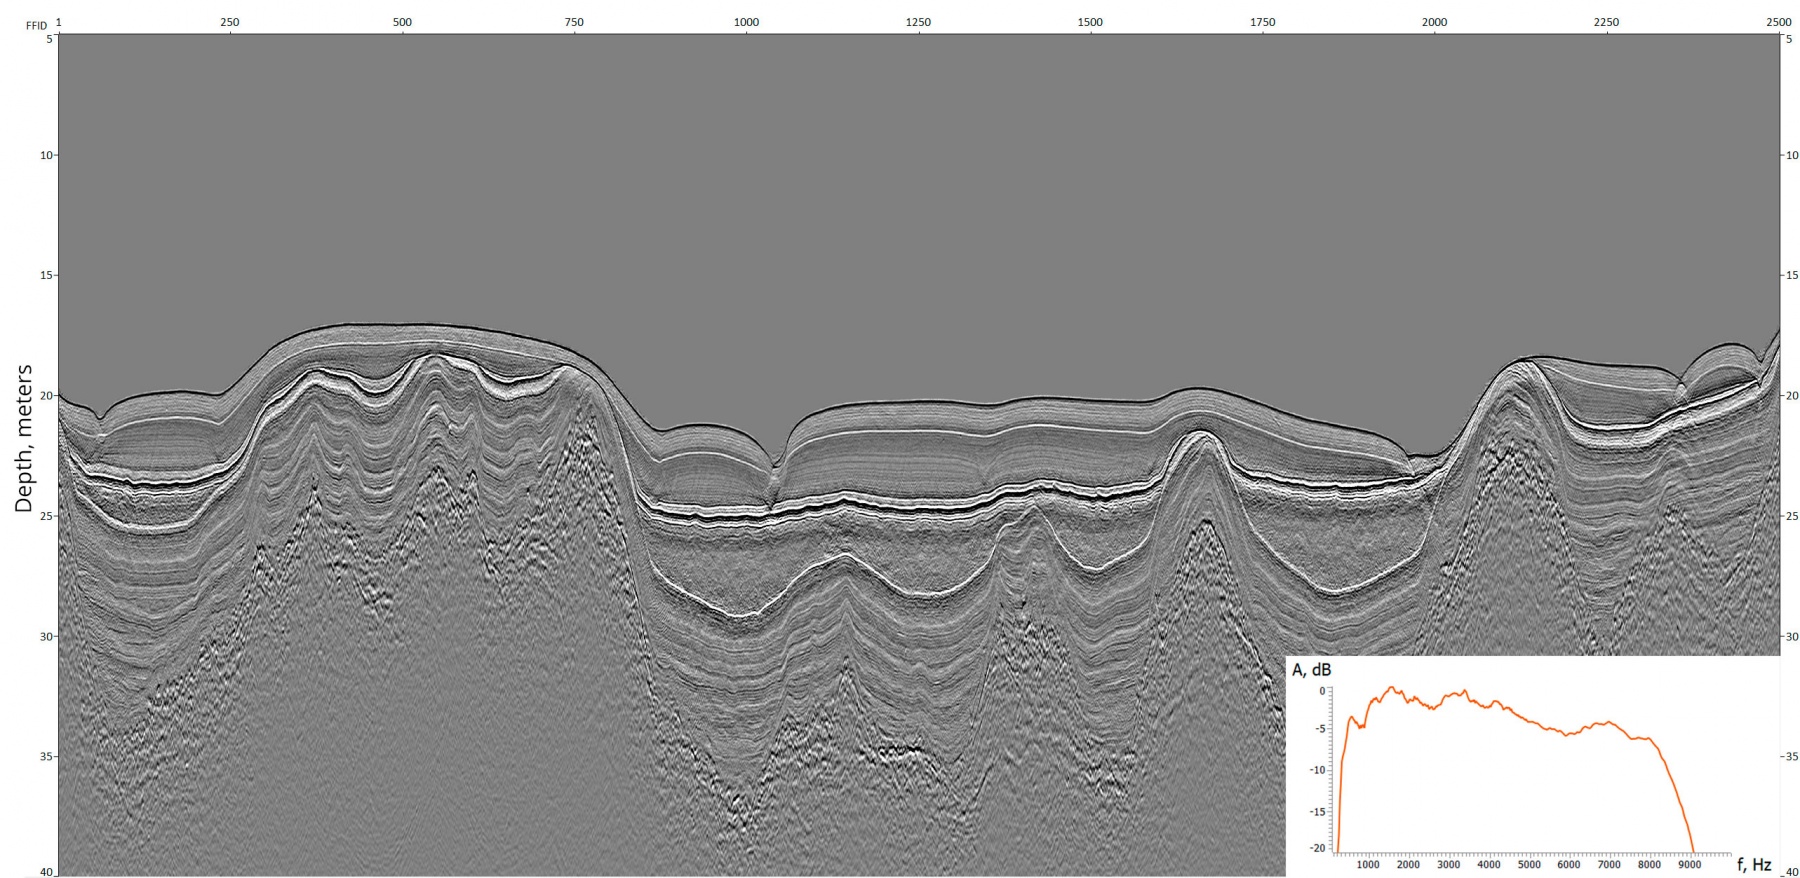Click the -10 dB amplitude tick label
This screenshot has height=878, width=1800.
click(1317, 770)
